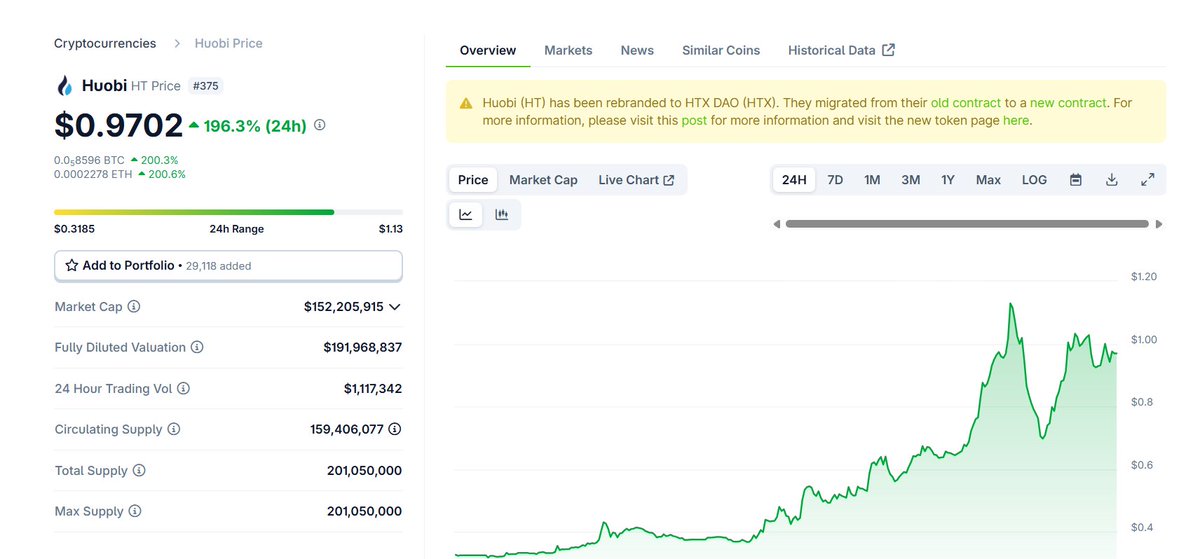Select the Max time range

click(988, 180)
